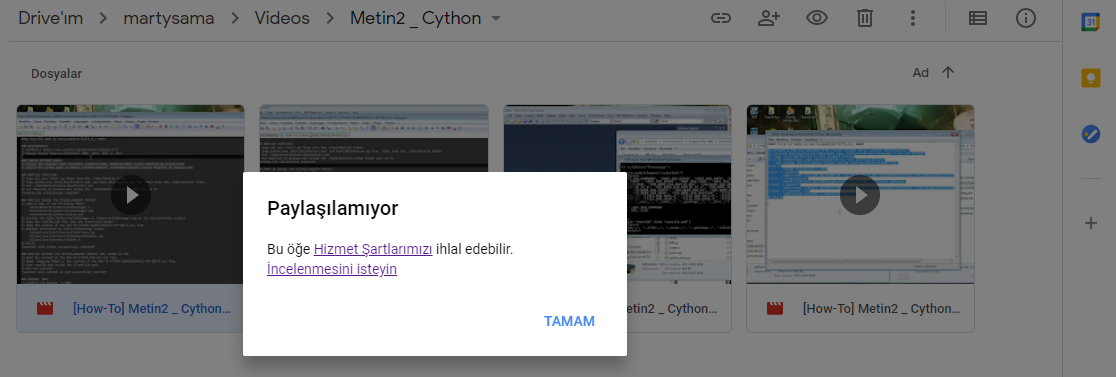
Task: Click the first file's red video icon
Action: [x=46, y=309]
